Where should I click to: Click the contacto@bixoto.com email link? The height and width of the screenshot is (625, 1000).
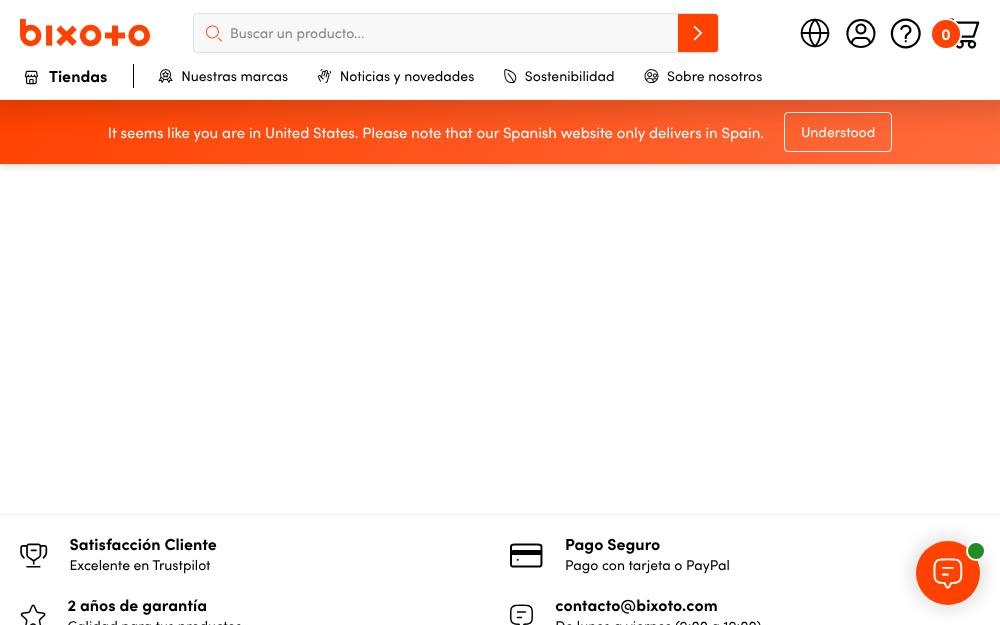(x=636, y=605)
